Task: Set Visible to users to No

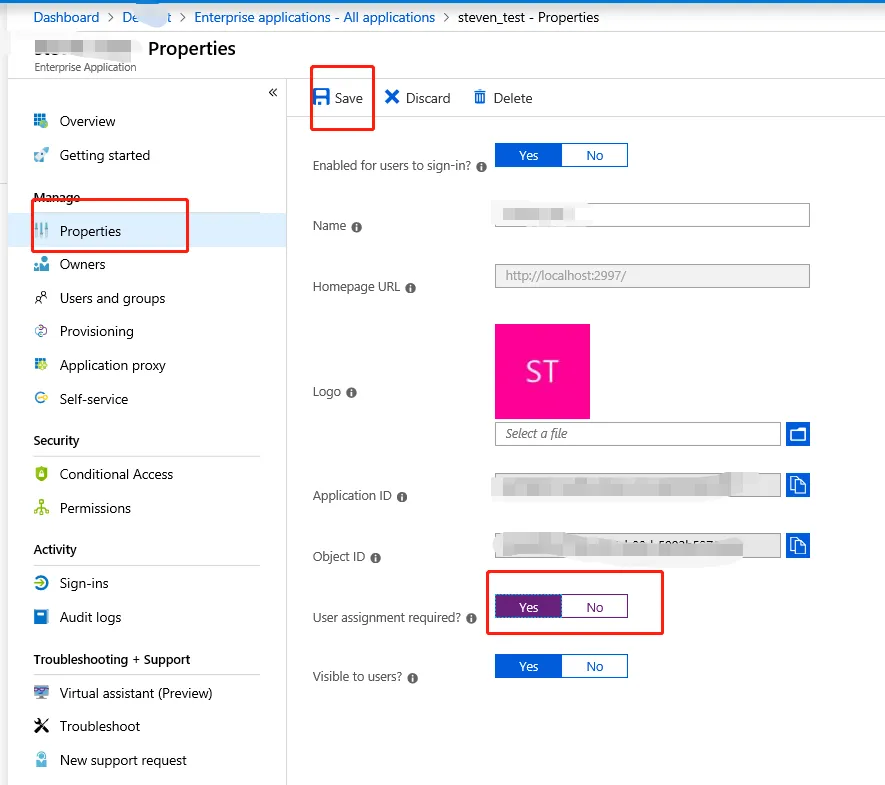Action: 594,666
